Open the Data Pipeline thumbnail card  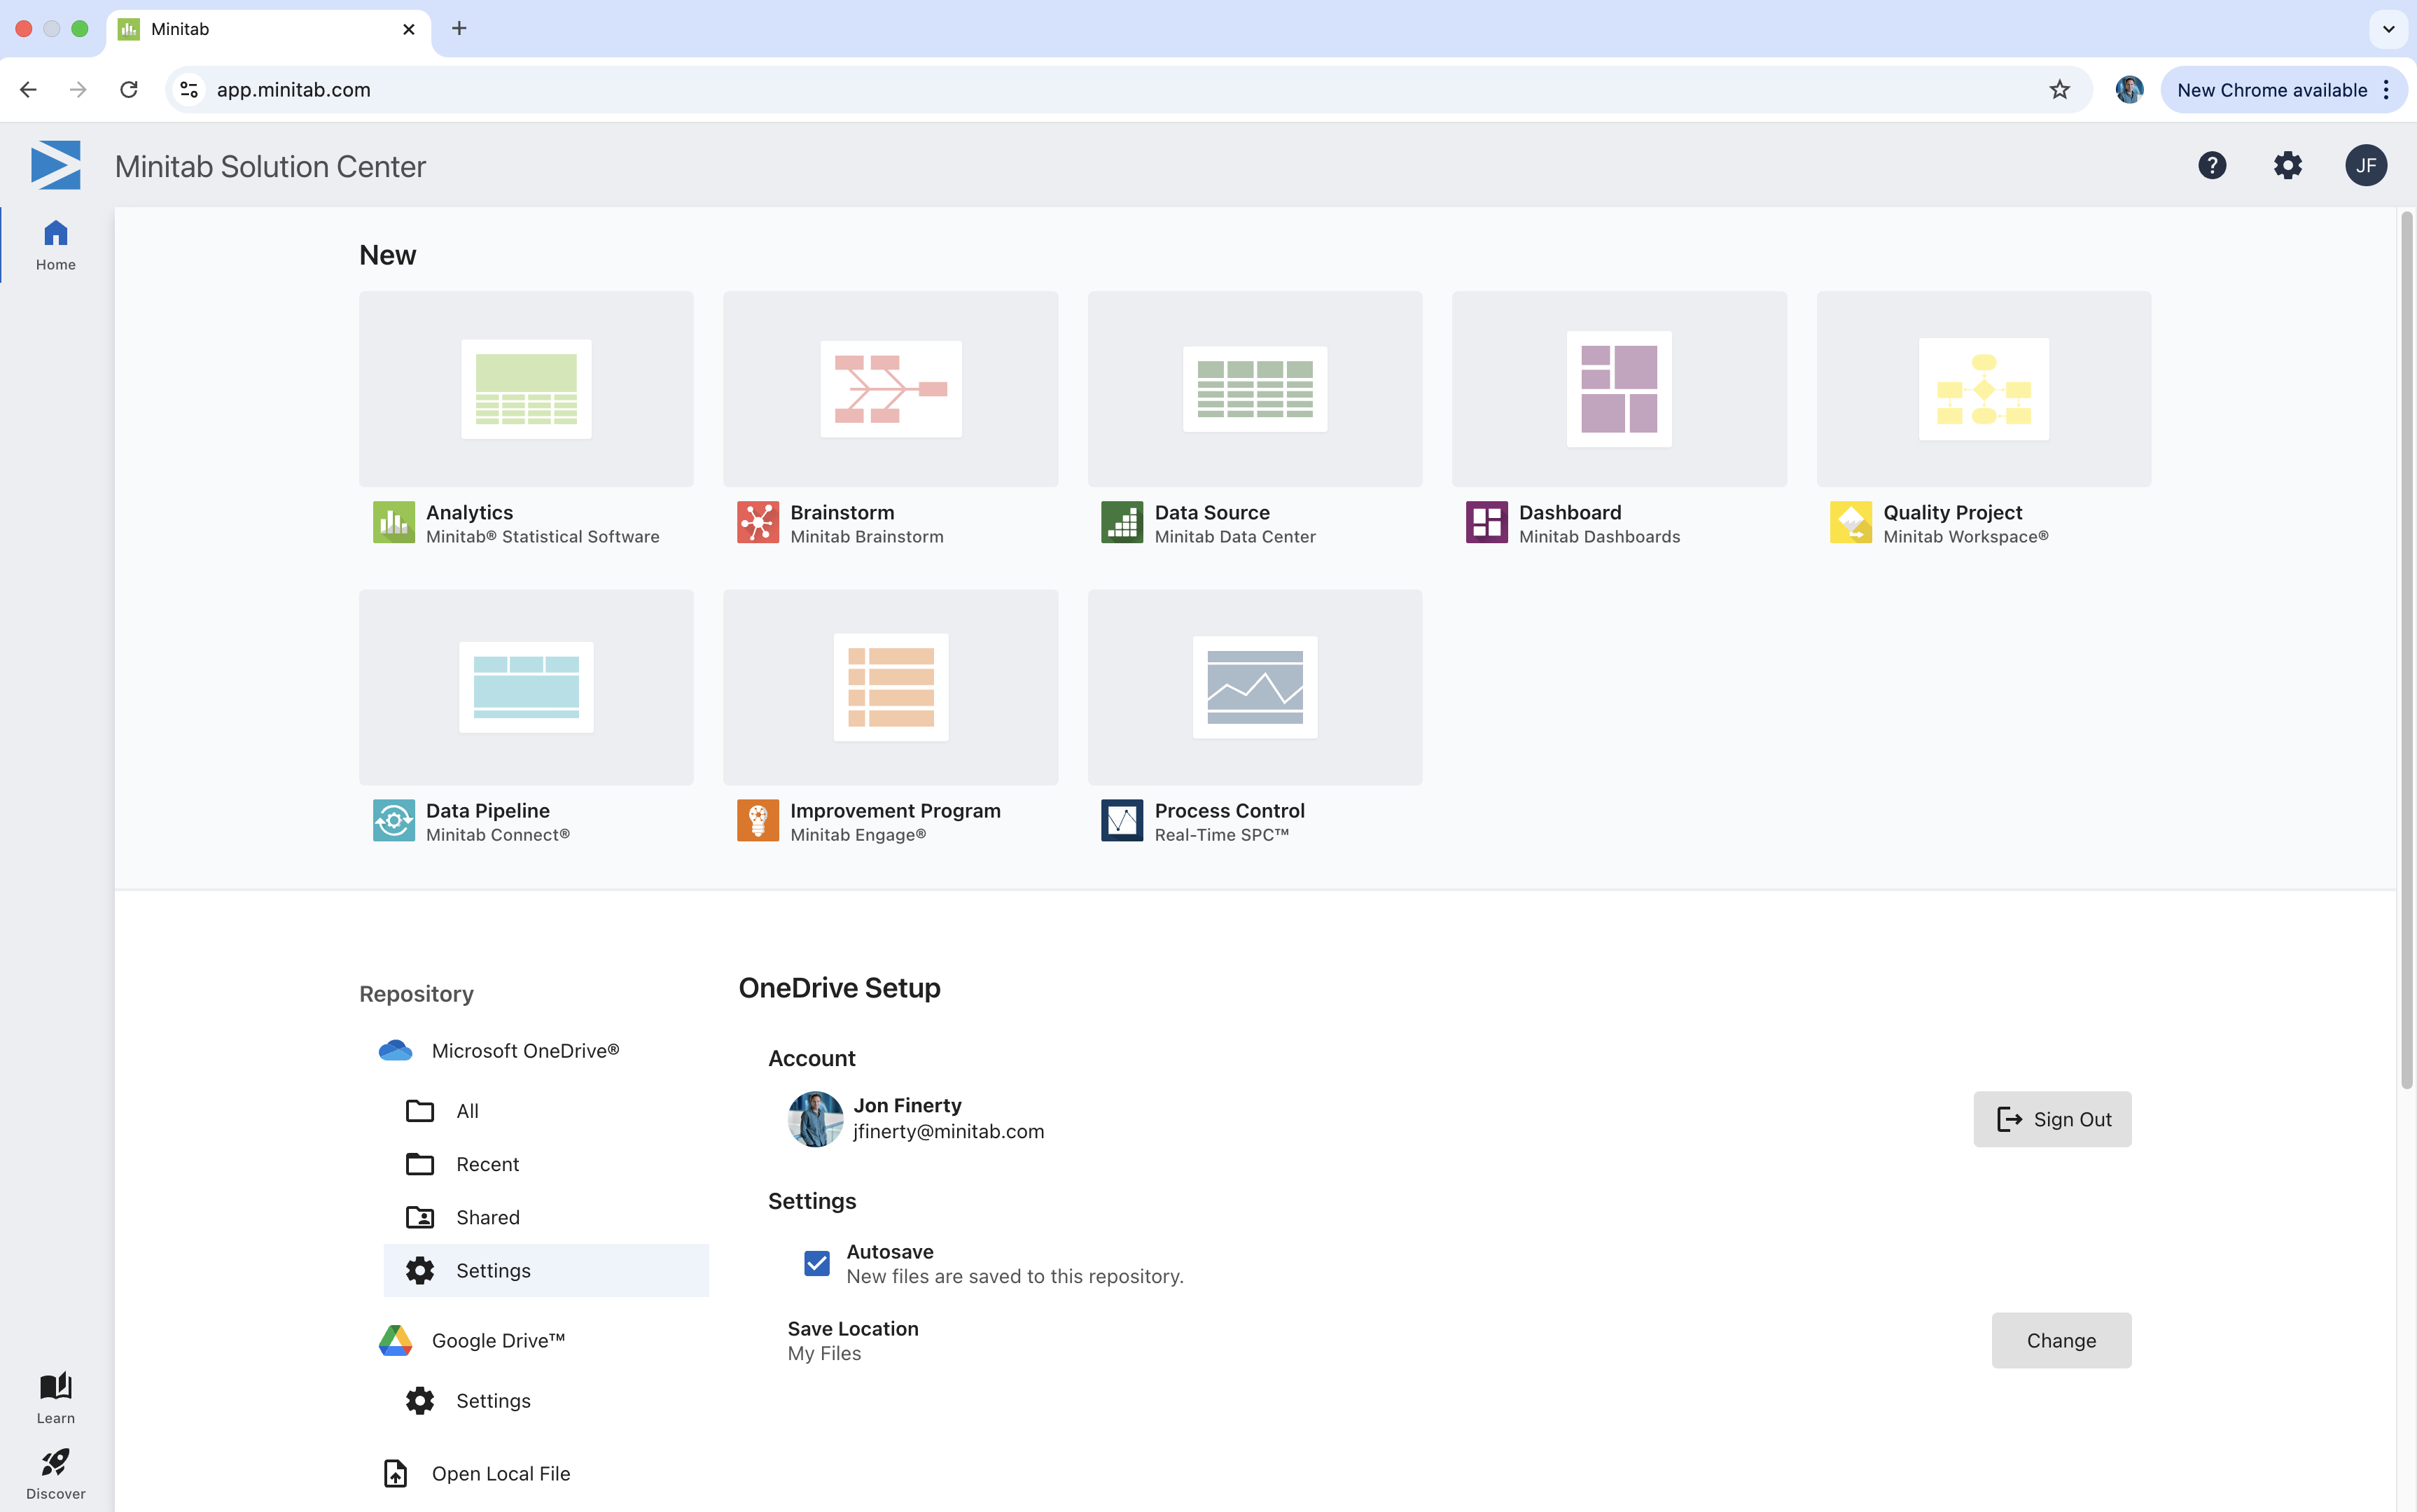point(526,687)
